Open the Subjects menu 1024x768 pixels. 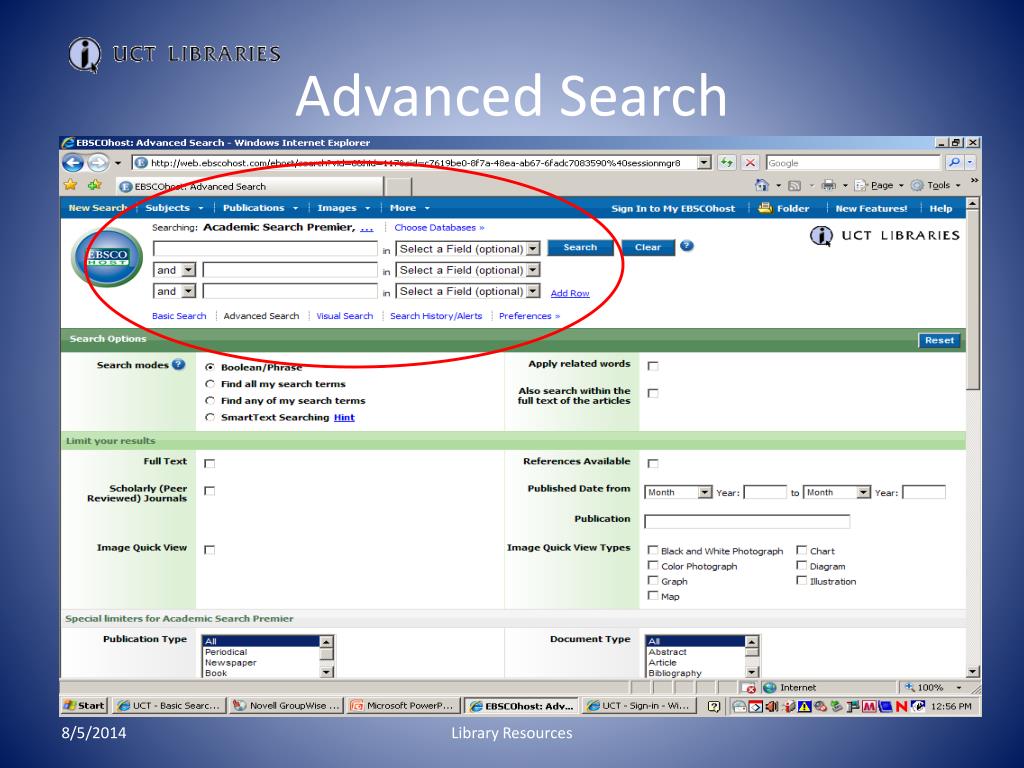pos(174,208)
